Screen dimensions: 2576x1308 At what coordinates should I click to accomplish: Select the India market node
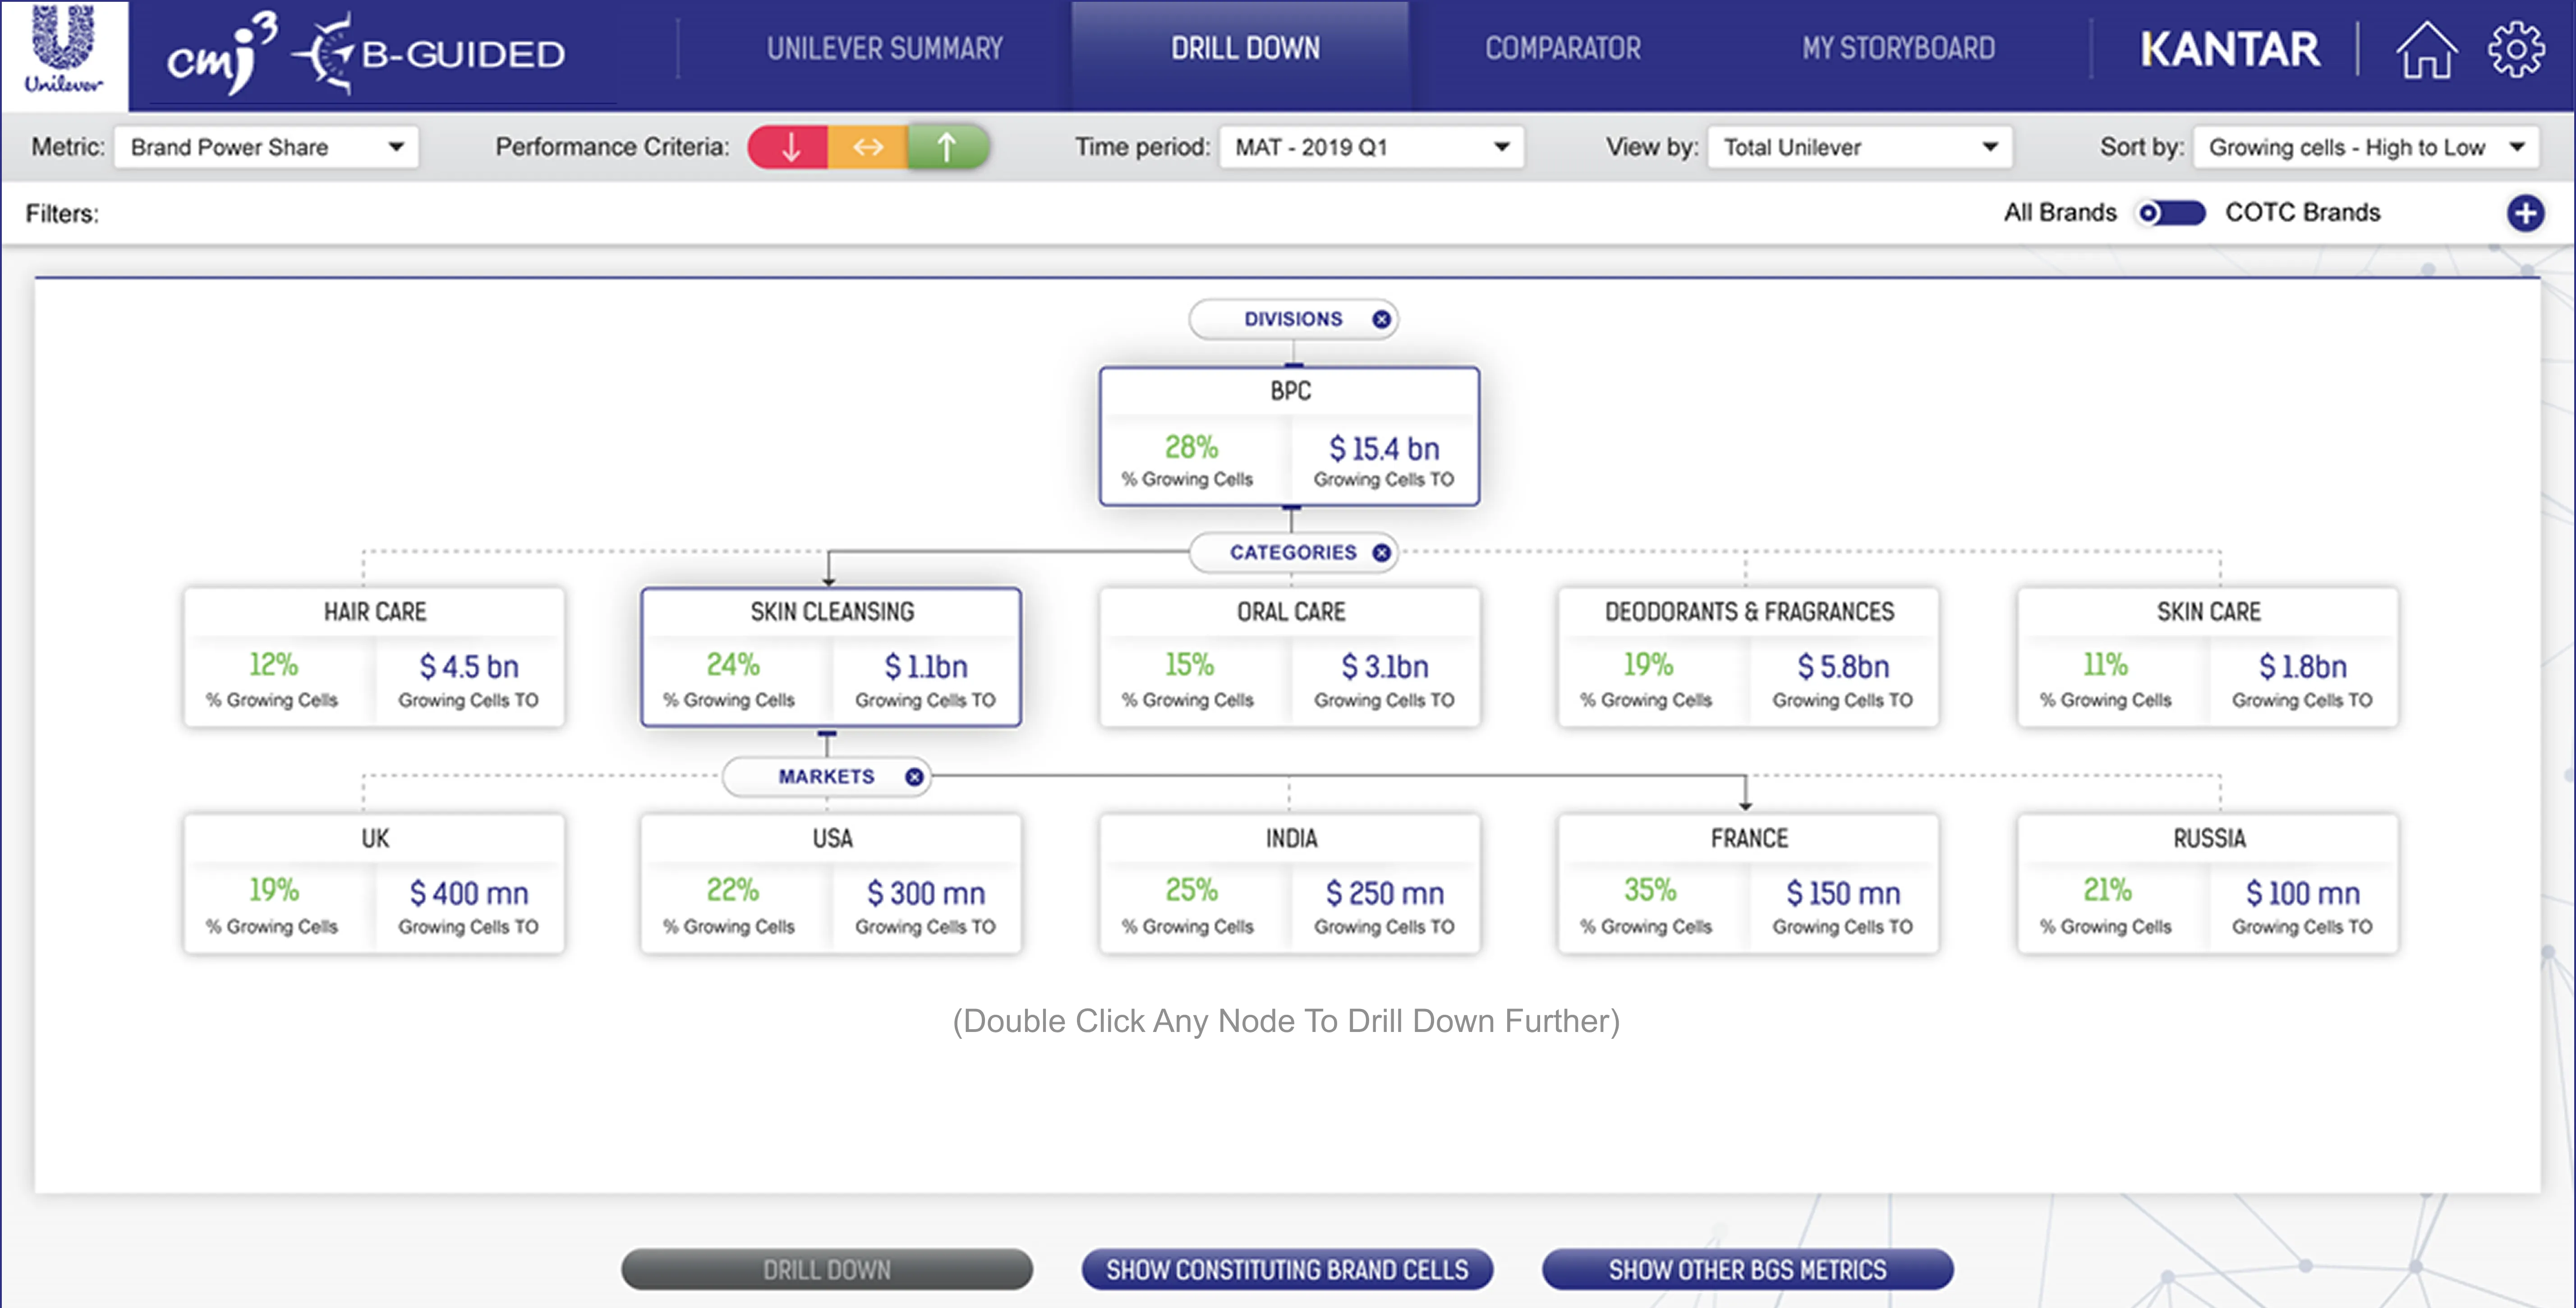pyautogui.click(x=1290, y=884)
